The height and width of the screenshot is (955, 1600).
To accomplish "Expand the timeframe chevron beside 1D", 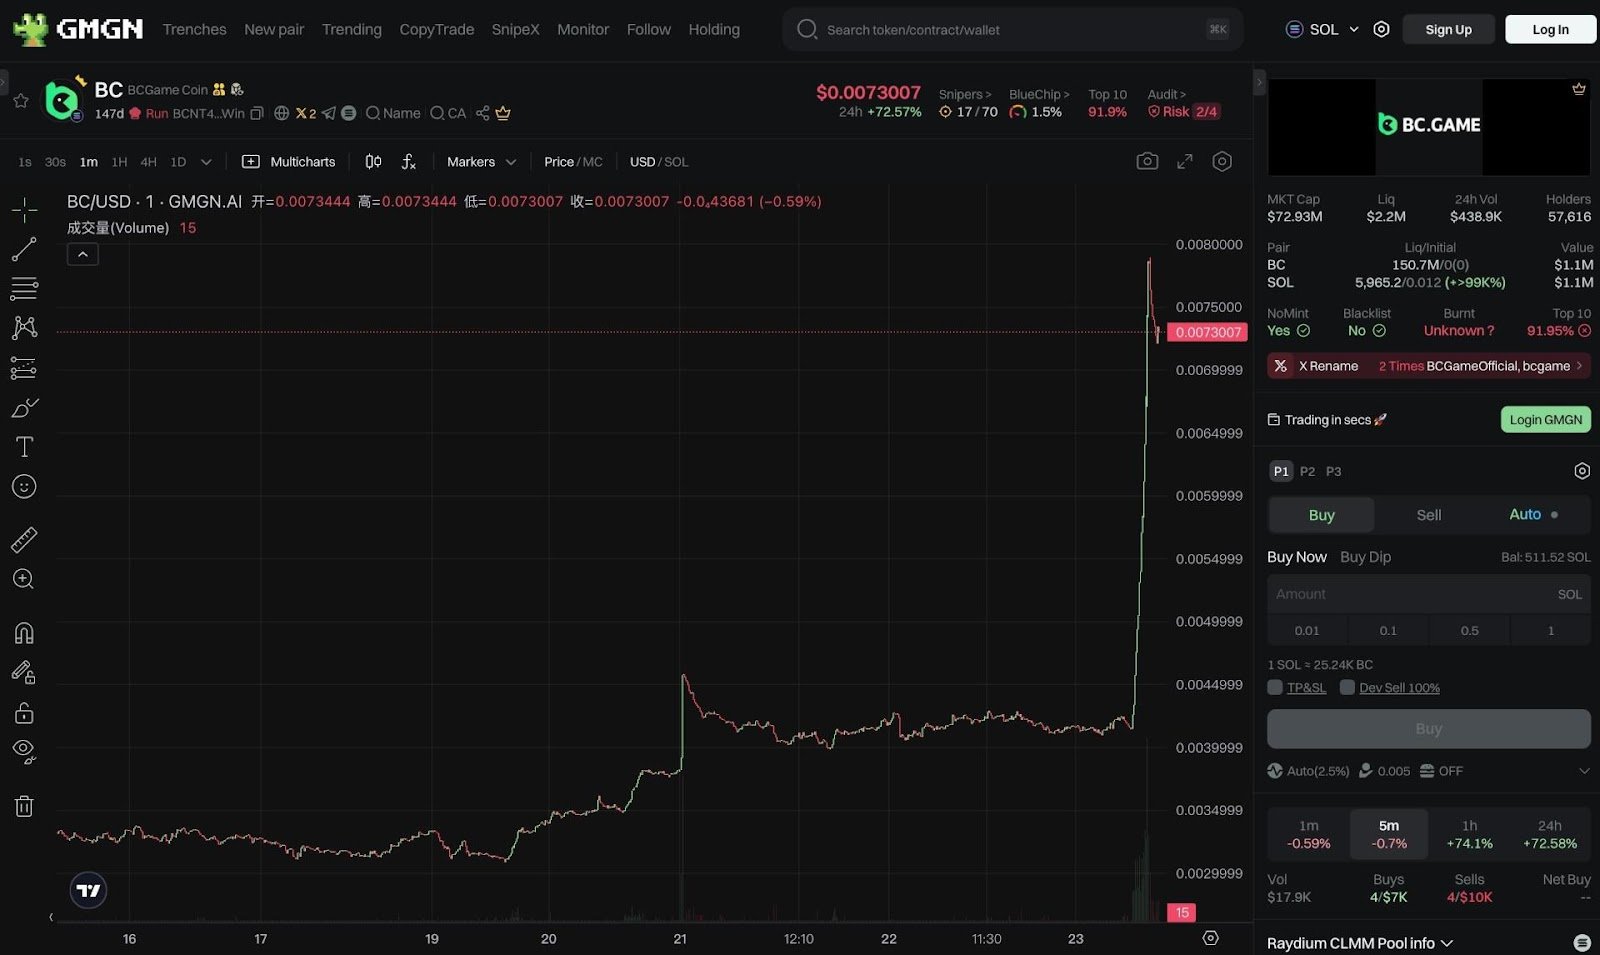I will tap(206, 161).
